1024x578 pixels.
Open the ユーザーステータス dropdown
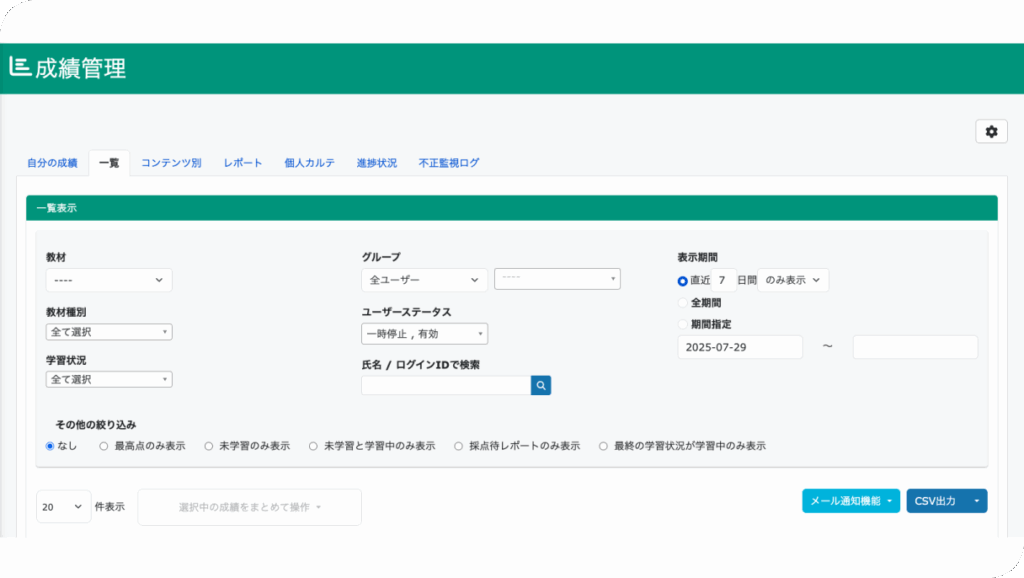click(423, 333)
